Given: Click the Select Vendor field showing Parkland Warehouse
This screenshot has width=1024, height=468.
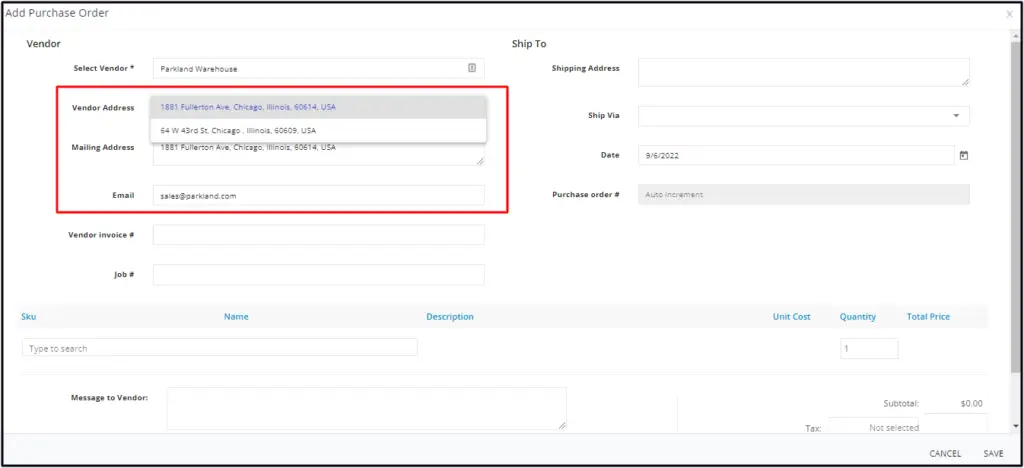Looking at the screenshot, I should click(x=319, y=69).
